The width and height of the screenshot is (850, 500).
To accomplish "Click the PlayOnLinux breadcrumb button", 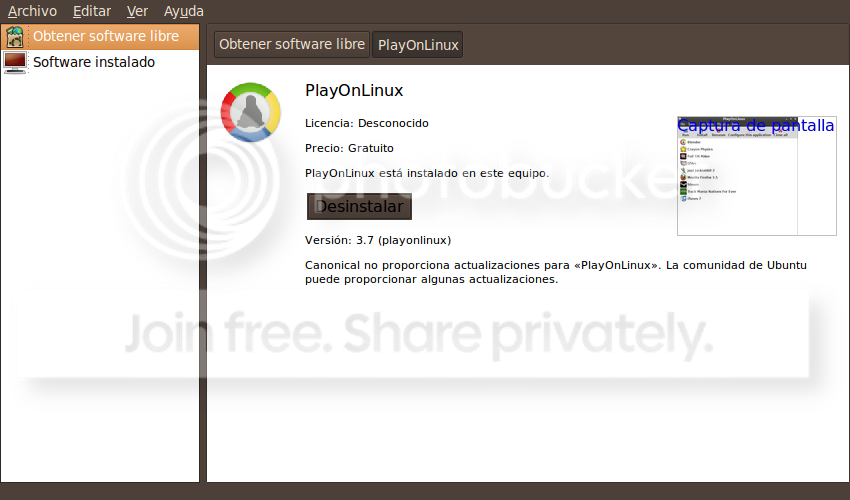I will pyautogui.click(x=418, y=44).
